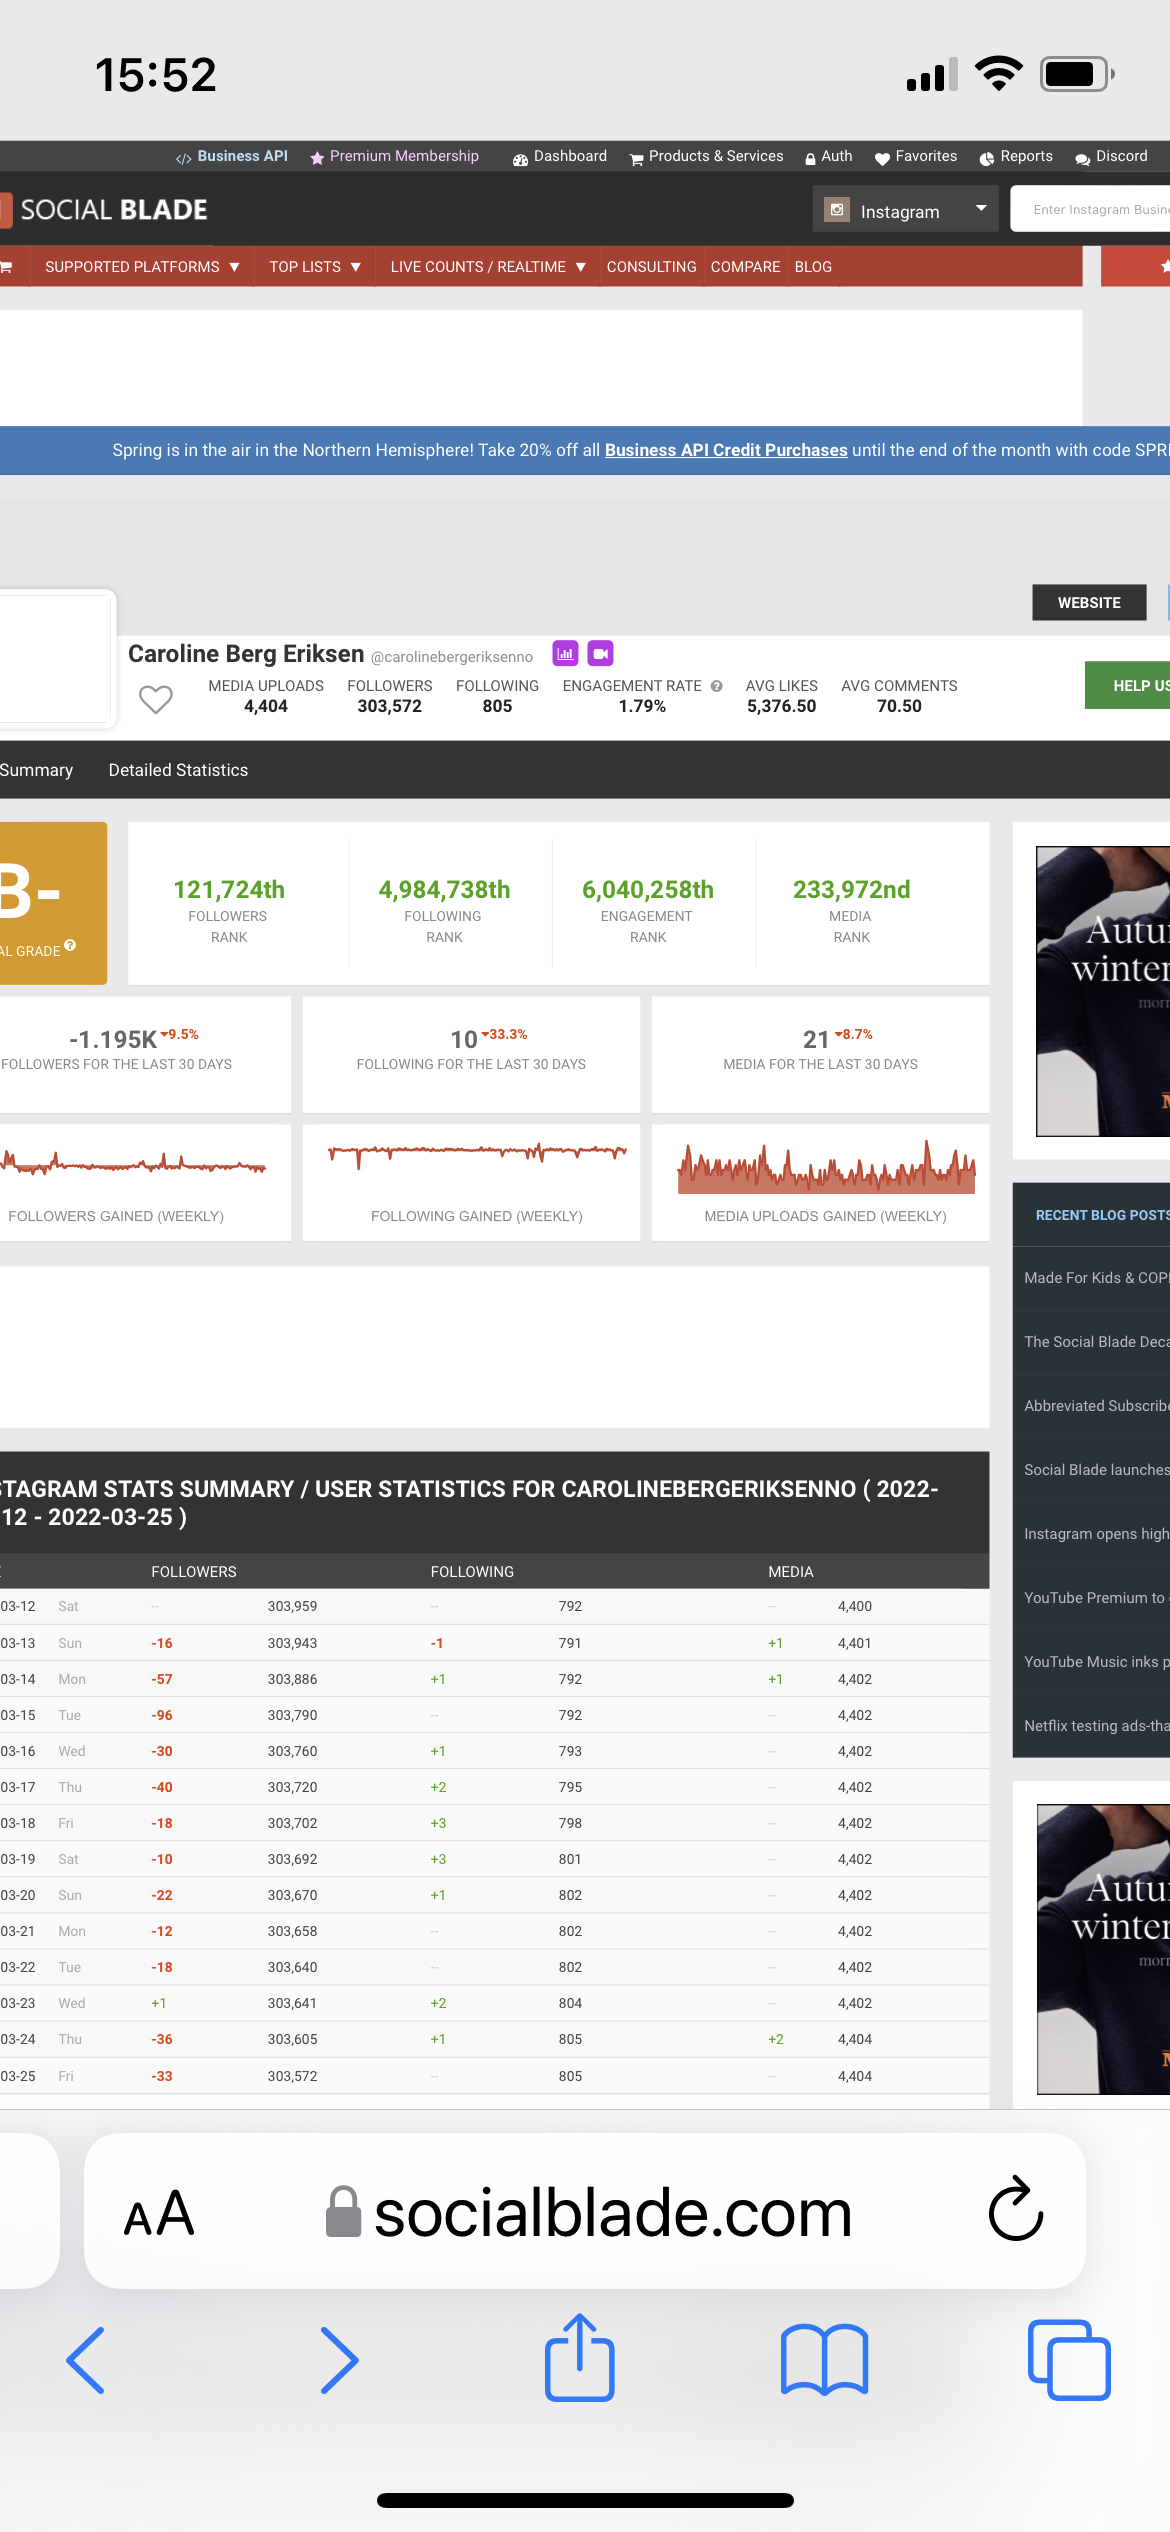Click the 303,572 followers count in header
The height and width of the screenshot is (2532, 1170).
click(x=390, y=706)
